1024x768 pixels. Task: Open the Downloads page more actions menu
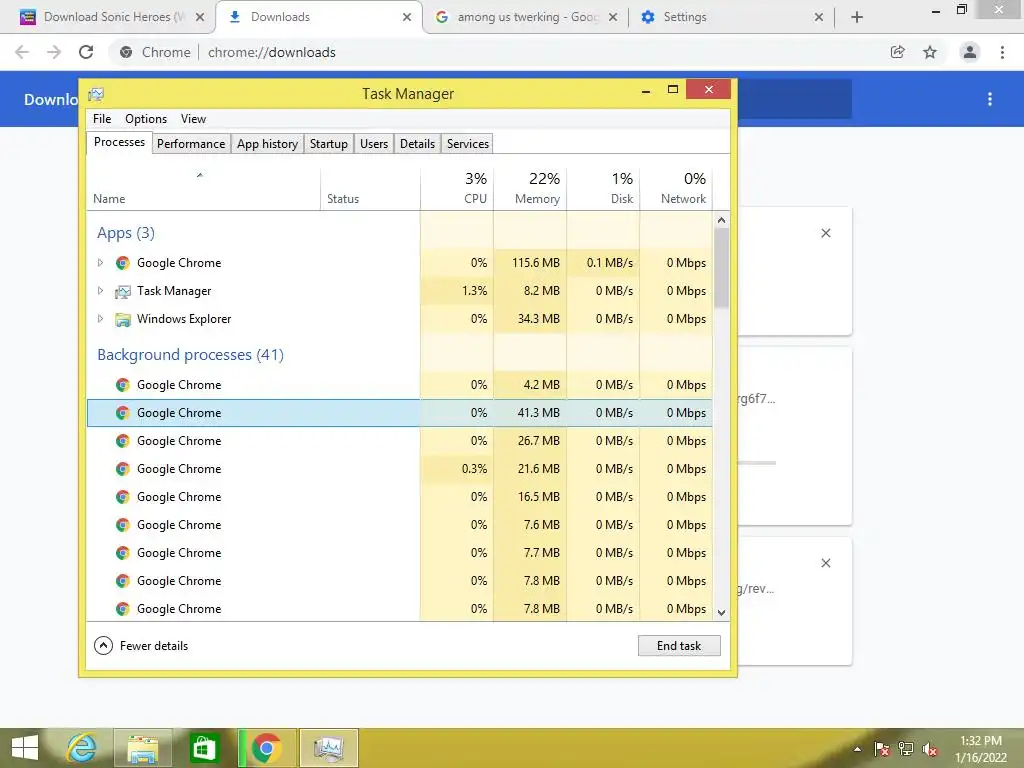pyautogui.click(x=990, y=99)
